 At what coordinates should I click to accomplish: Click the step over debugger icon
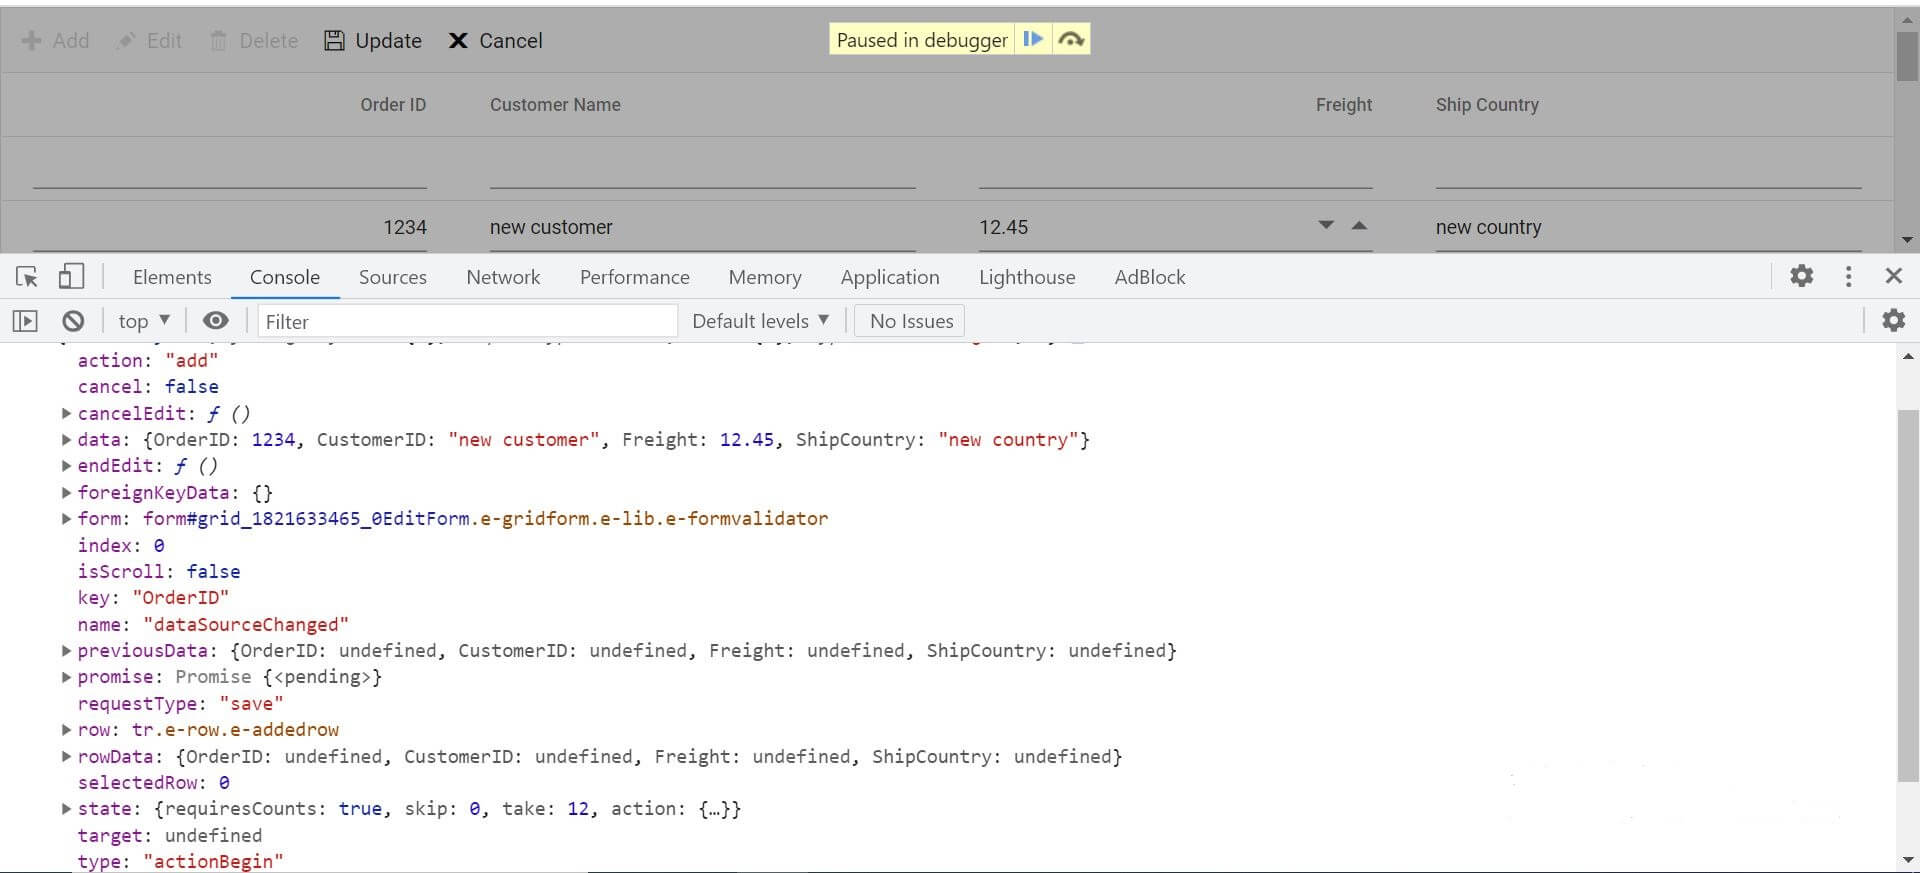tap(1071, 40)
